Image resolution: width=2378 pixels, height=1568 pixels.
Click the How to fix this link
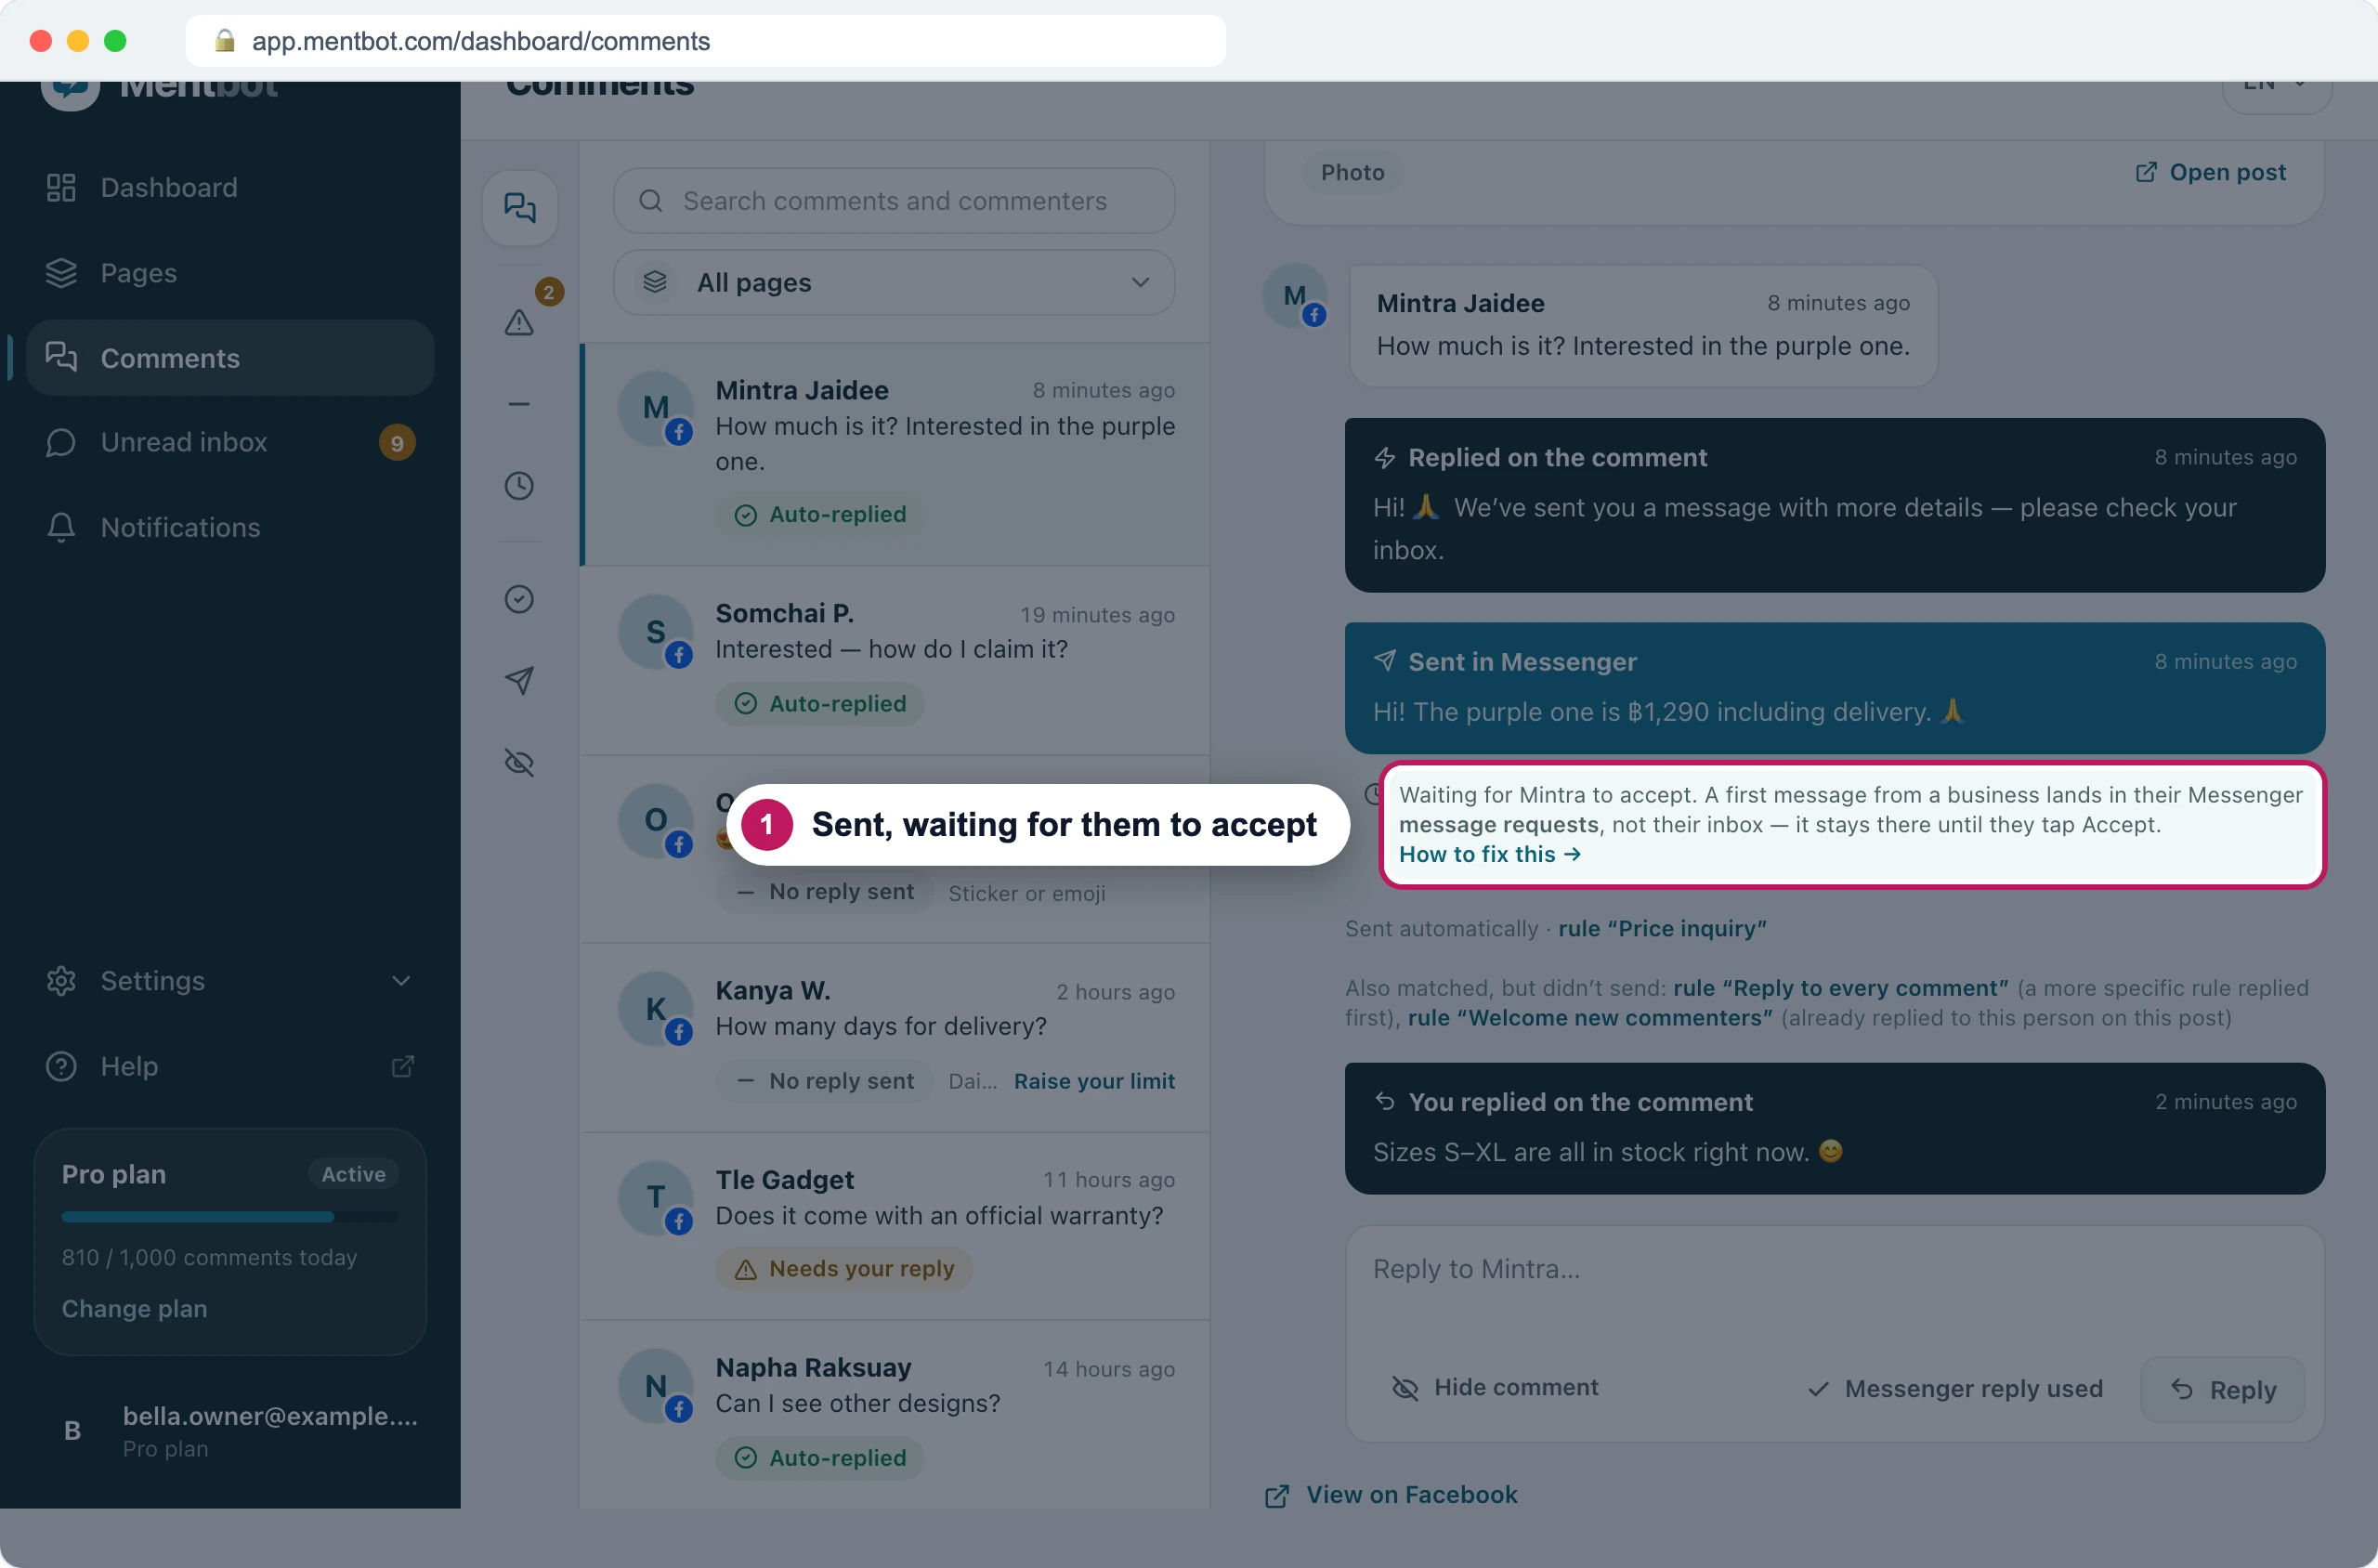pos(1490,854)
